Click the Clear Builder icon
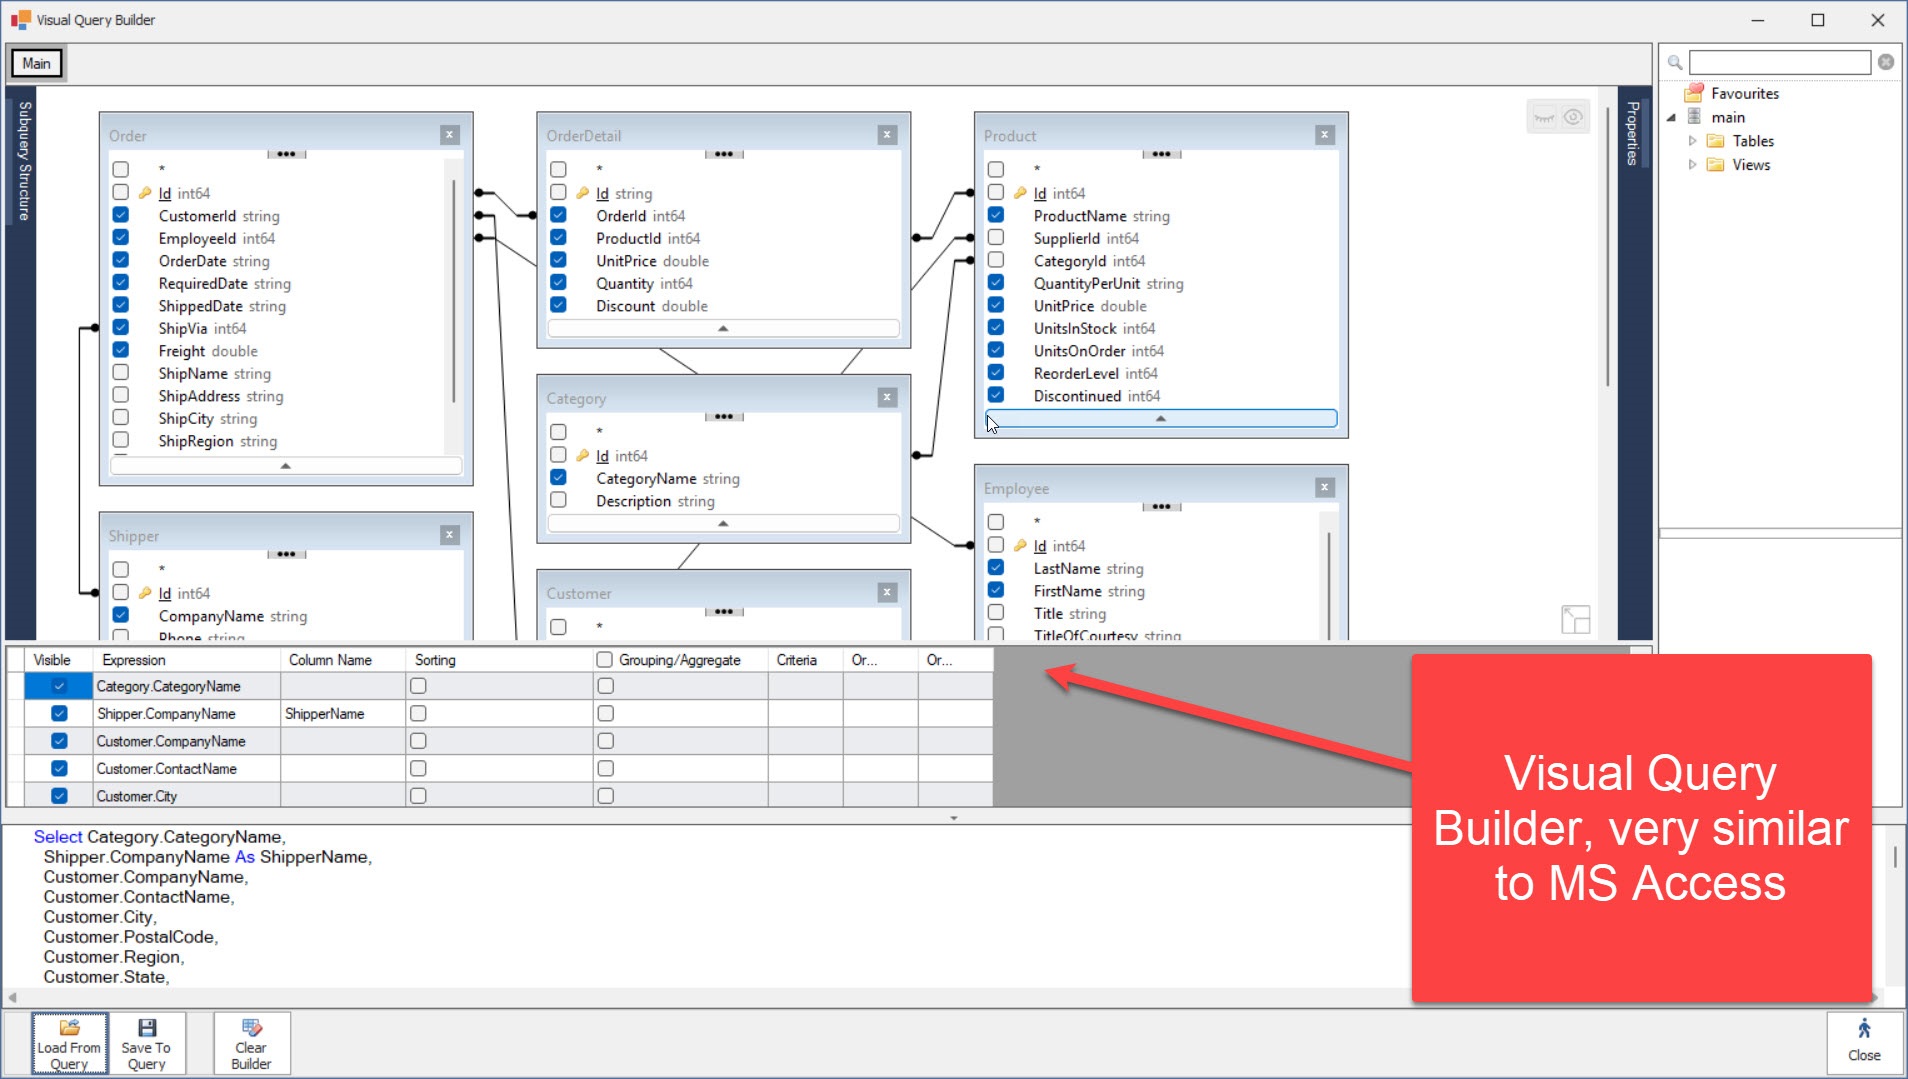This screenshot has height=1079, width=1908. pyautogui.click(x=251, y=1028)
